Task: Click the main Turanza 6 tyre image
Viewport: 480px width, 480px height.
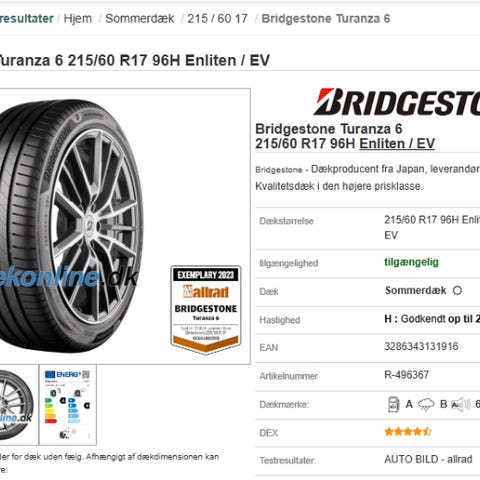Action: point(72,226)
